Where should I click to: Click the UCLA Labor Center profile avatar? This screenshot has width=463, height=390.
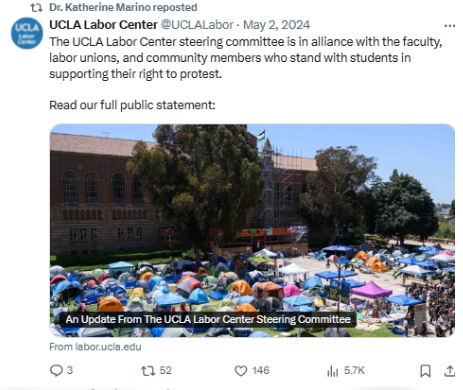click(27, 33)
